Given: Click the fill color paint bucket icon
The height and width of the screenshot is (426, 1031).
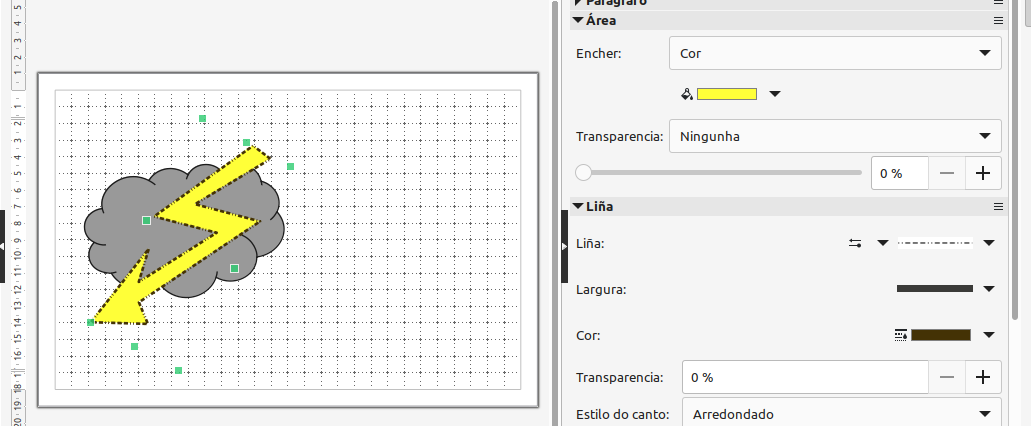Looking at the screenshot, I should tap(686, 94).
